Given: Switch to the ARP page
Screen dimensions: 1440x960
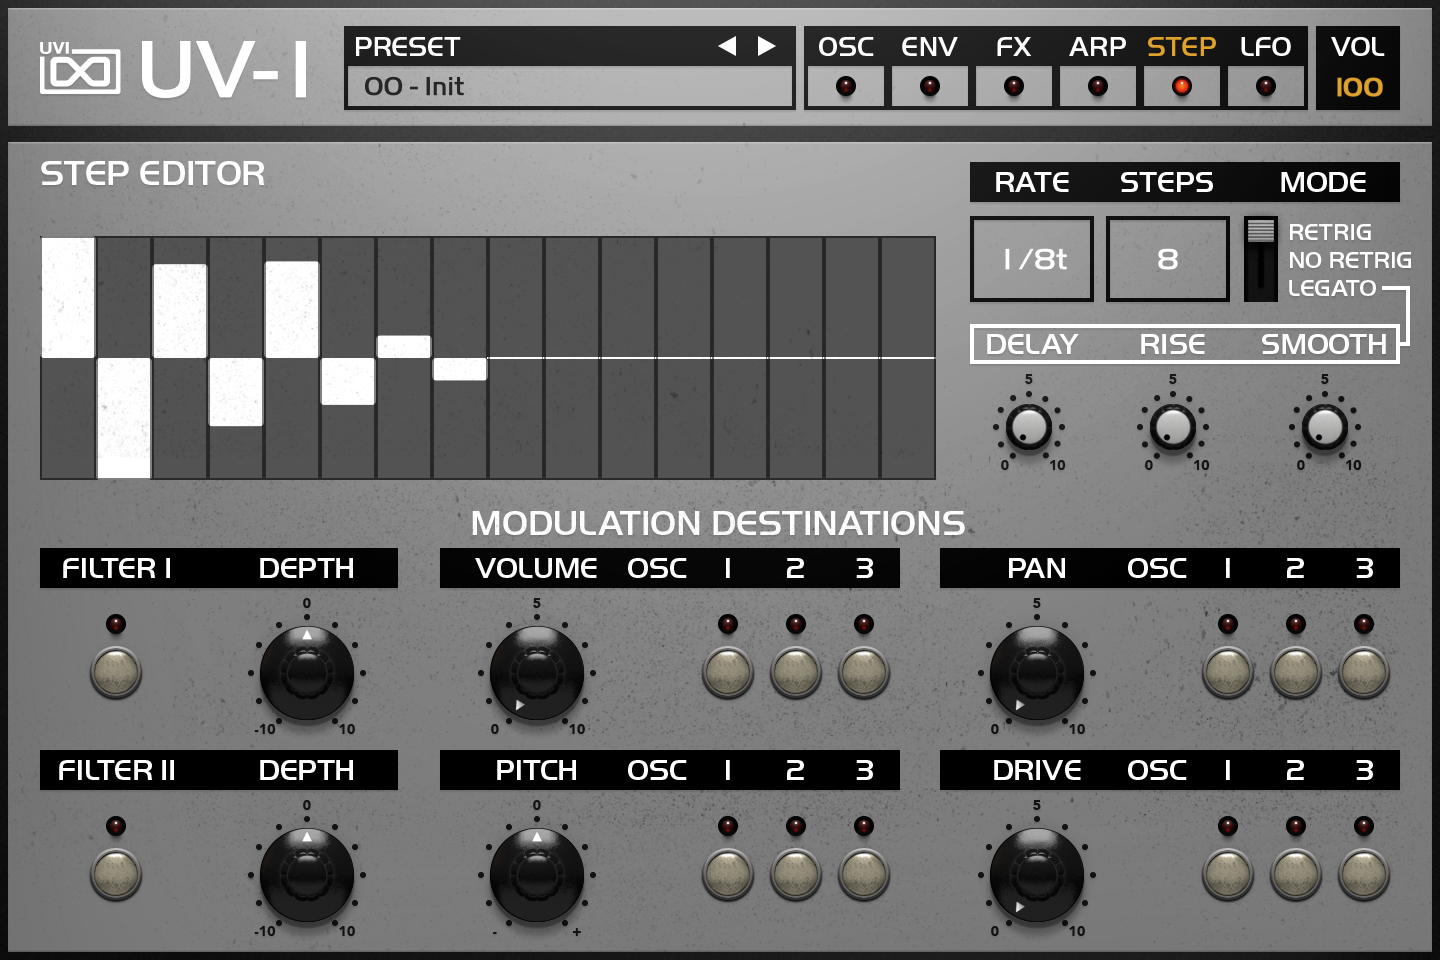Looking at the screenshot, I should tap(1098, 68).
